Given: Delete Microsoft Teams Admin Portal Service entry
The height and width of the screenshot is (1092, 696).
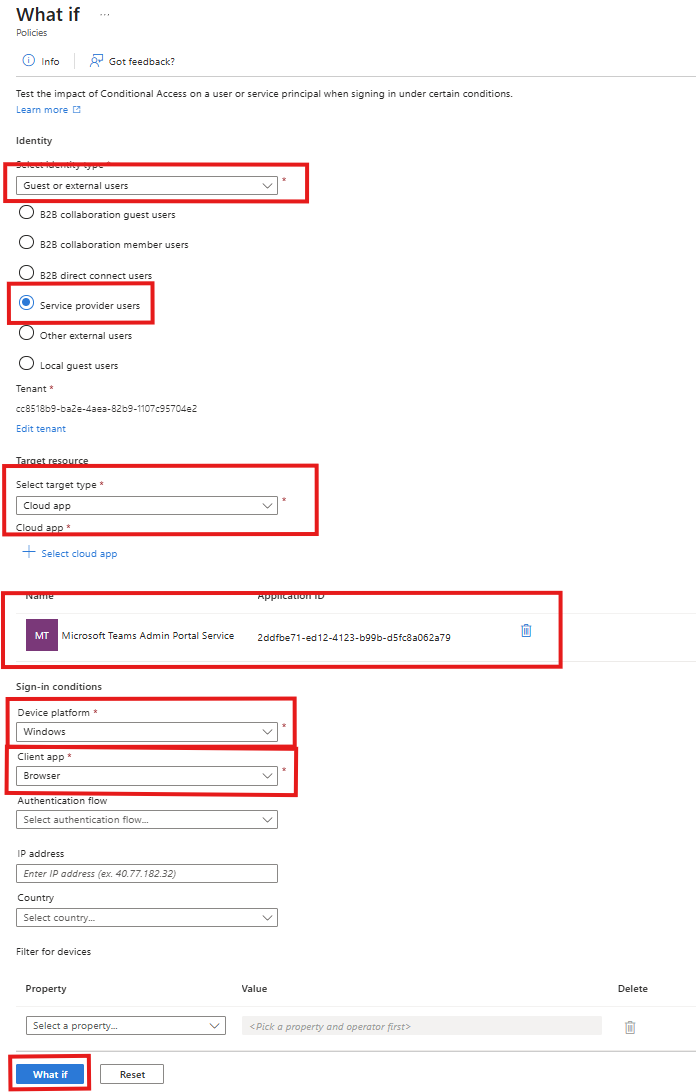Looking at the screenshot, I should [x=526, y=630].
